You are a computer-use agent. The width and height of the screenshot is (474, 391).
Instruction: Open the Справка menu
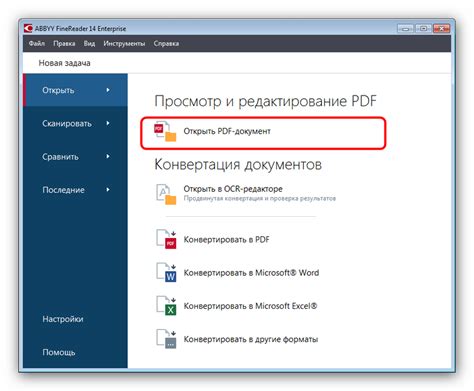tap(166, 44)
